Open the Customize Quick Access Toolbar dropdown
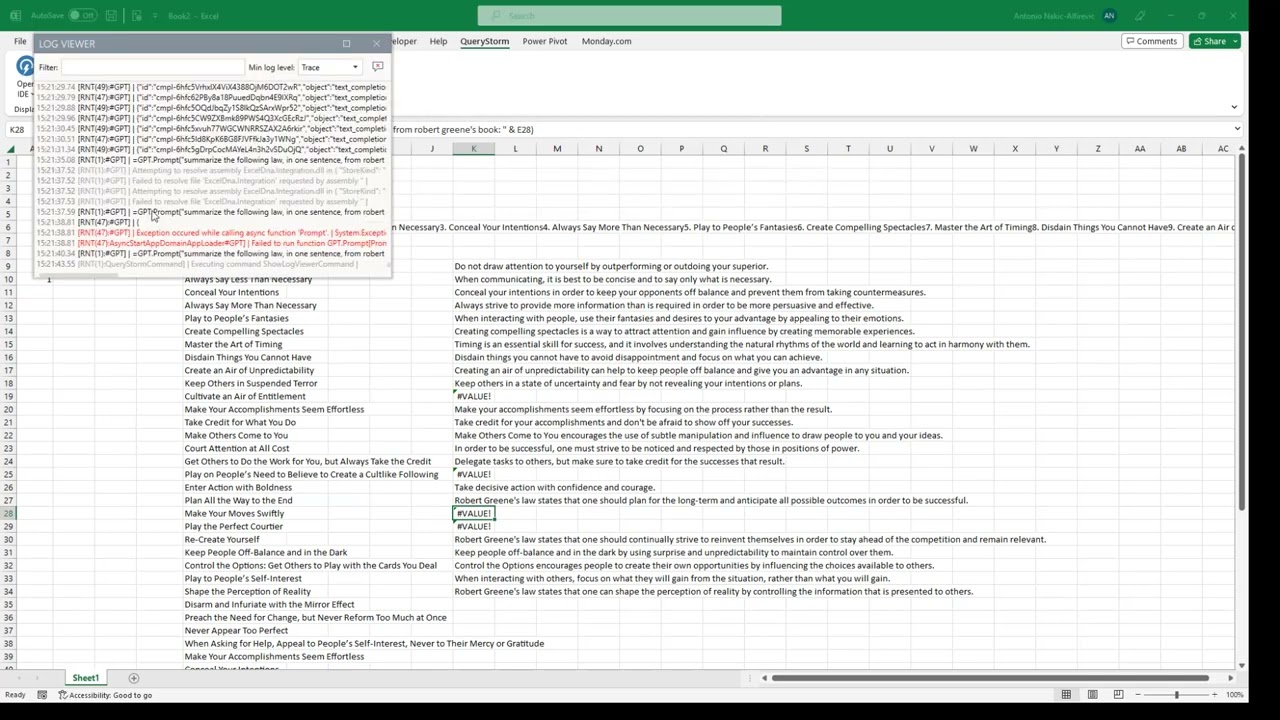 155,15
